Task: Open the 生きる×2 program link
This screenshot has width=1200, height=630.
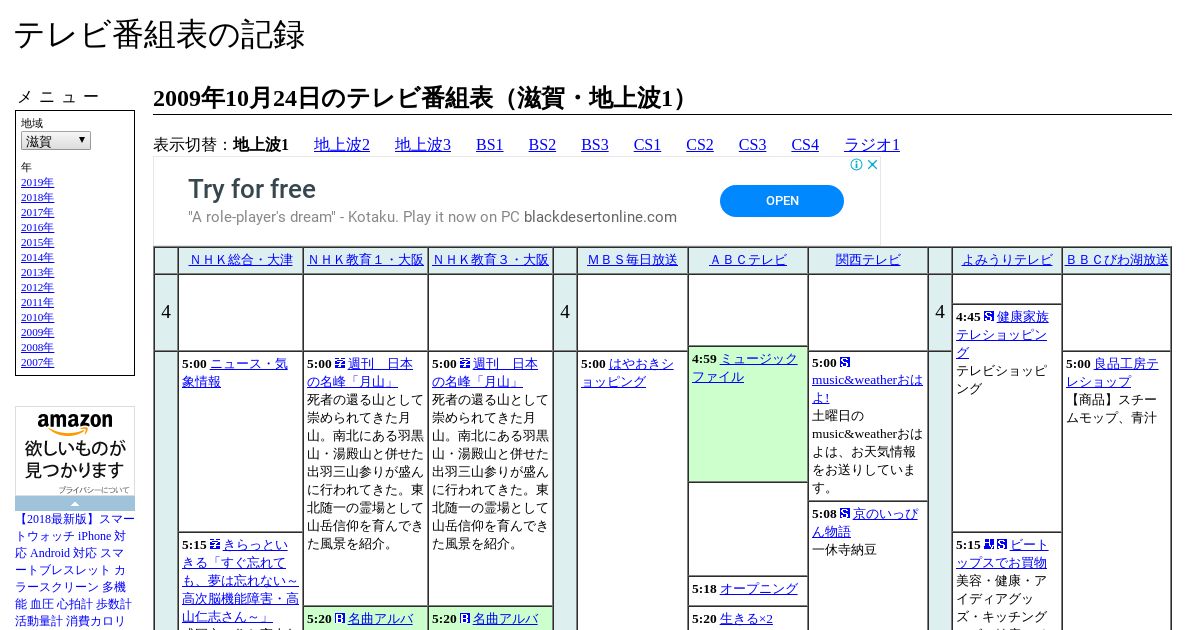Action: (746, 619)
